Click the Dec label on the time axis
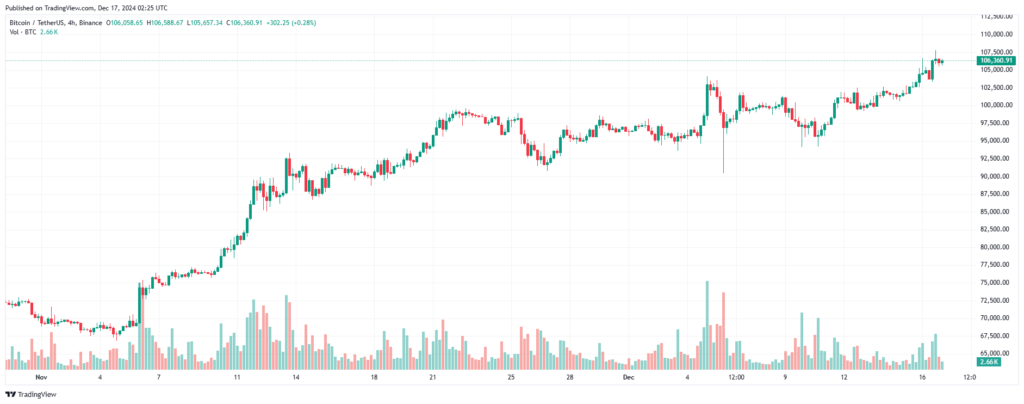Viewport: 1024px width, 404px height. click(x=628, y=377)
